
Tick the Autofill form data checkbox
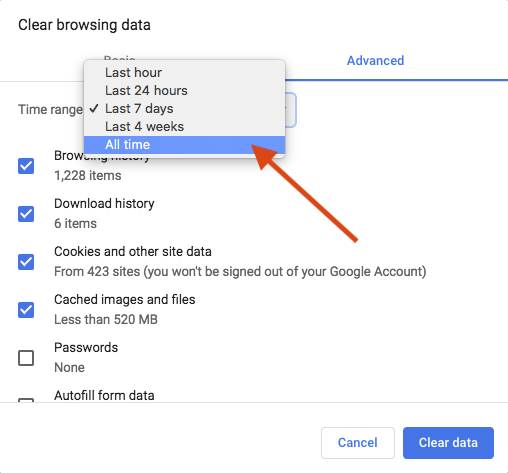point(26,400)
